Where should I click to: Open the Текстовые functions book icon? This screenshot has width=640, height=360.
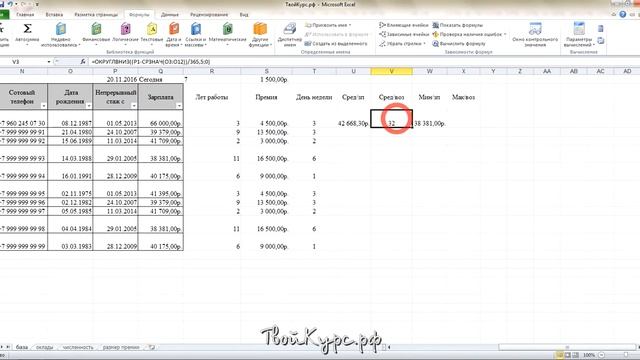tap(152, 29)
